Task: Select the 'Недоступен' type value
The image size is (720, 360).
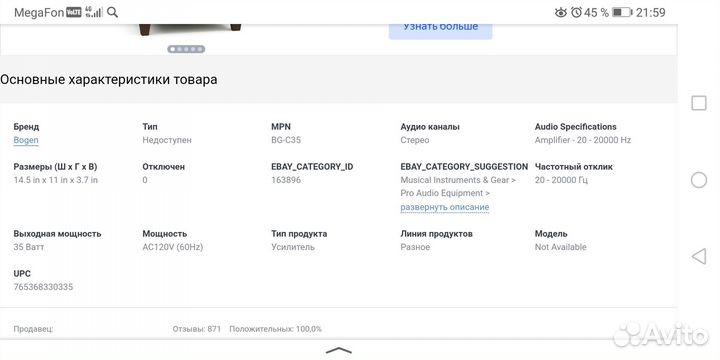Action: pyautogui.click(x=167, y=140)
